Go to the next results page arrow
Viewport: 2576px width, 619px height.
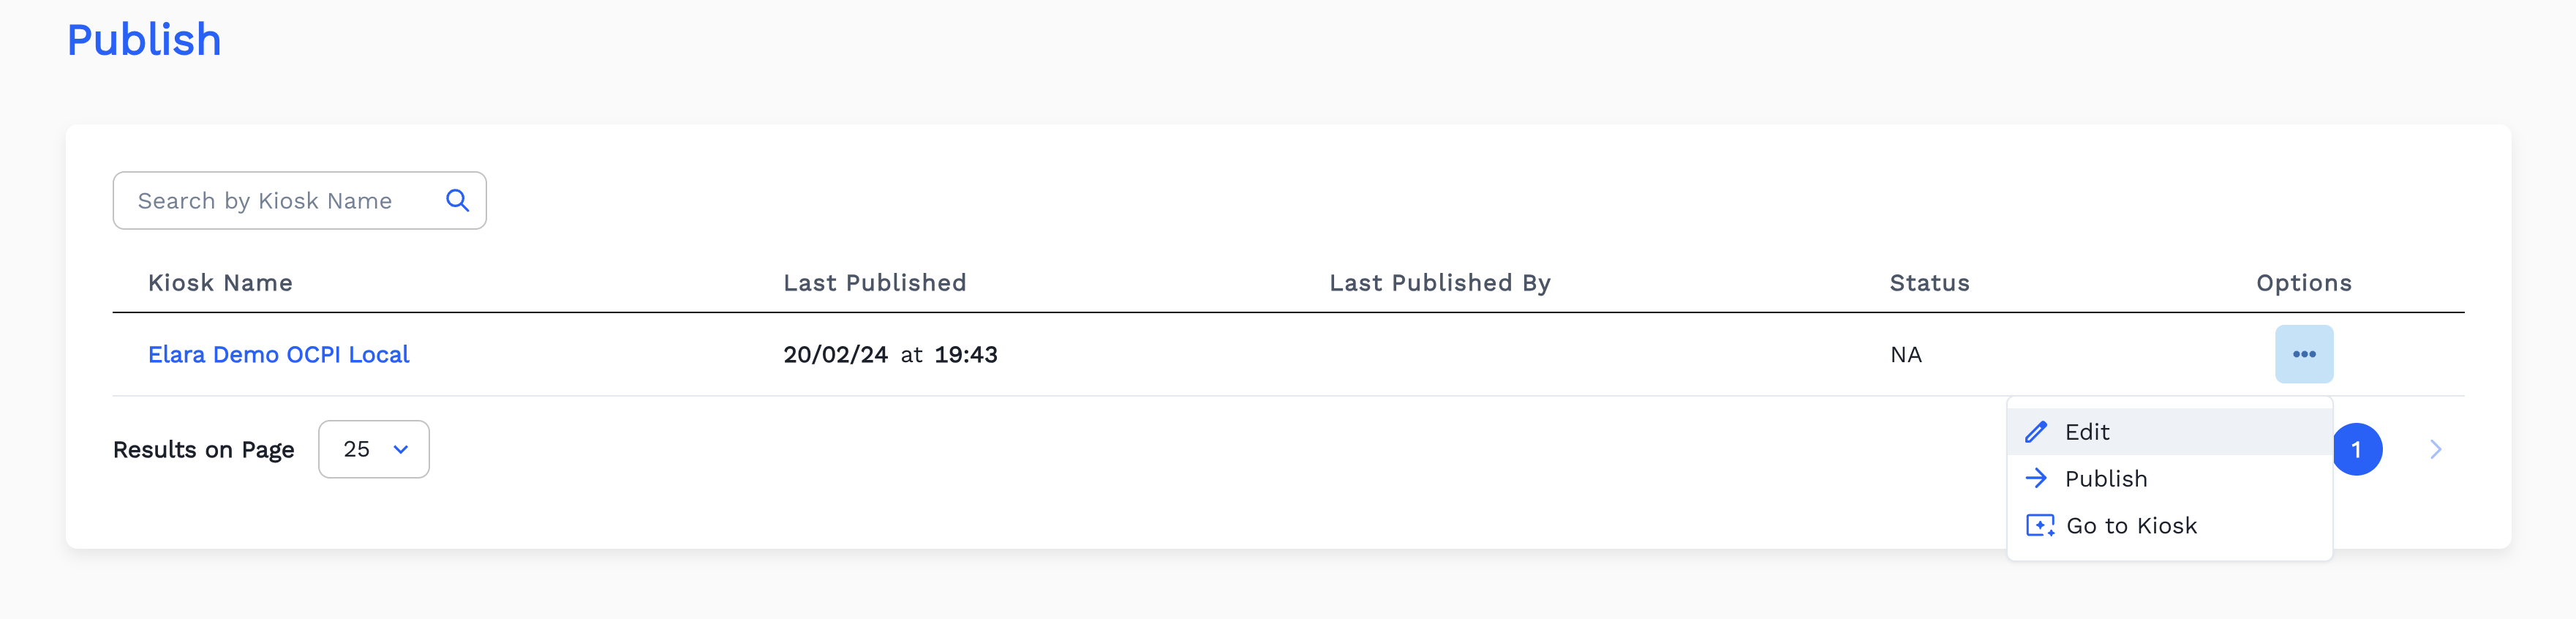click(x=2435, y=450)
